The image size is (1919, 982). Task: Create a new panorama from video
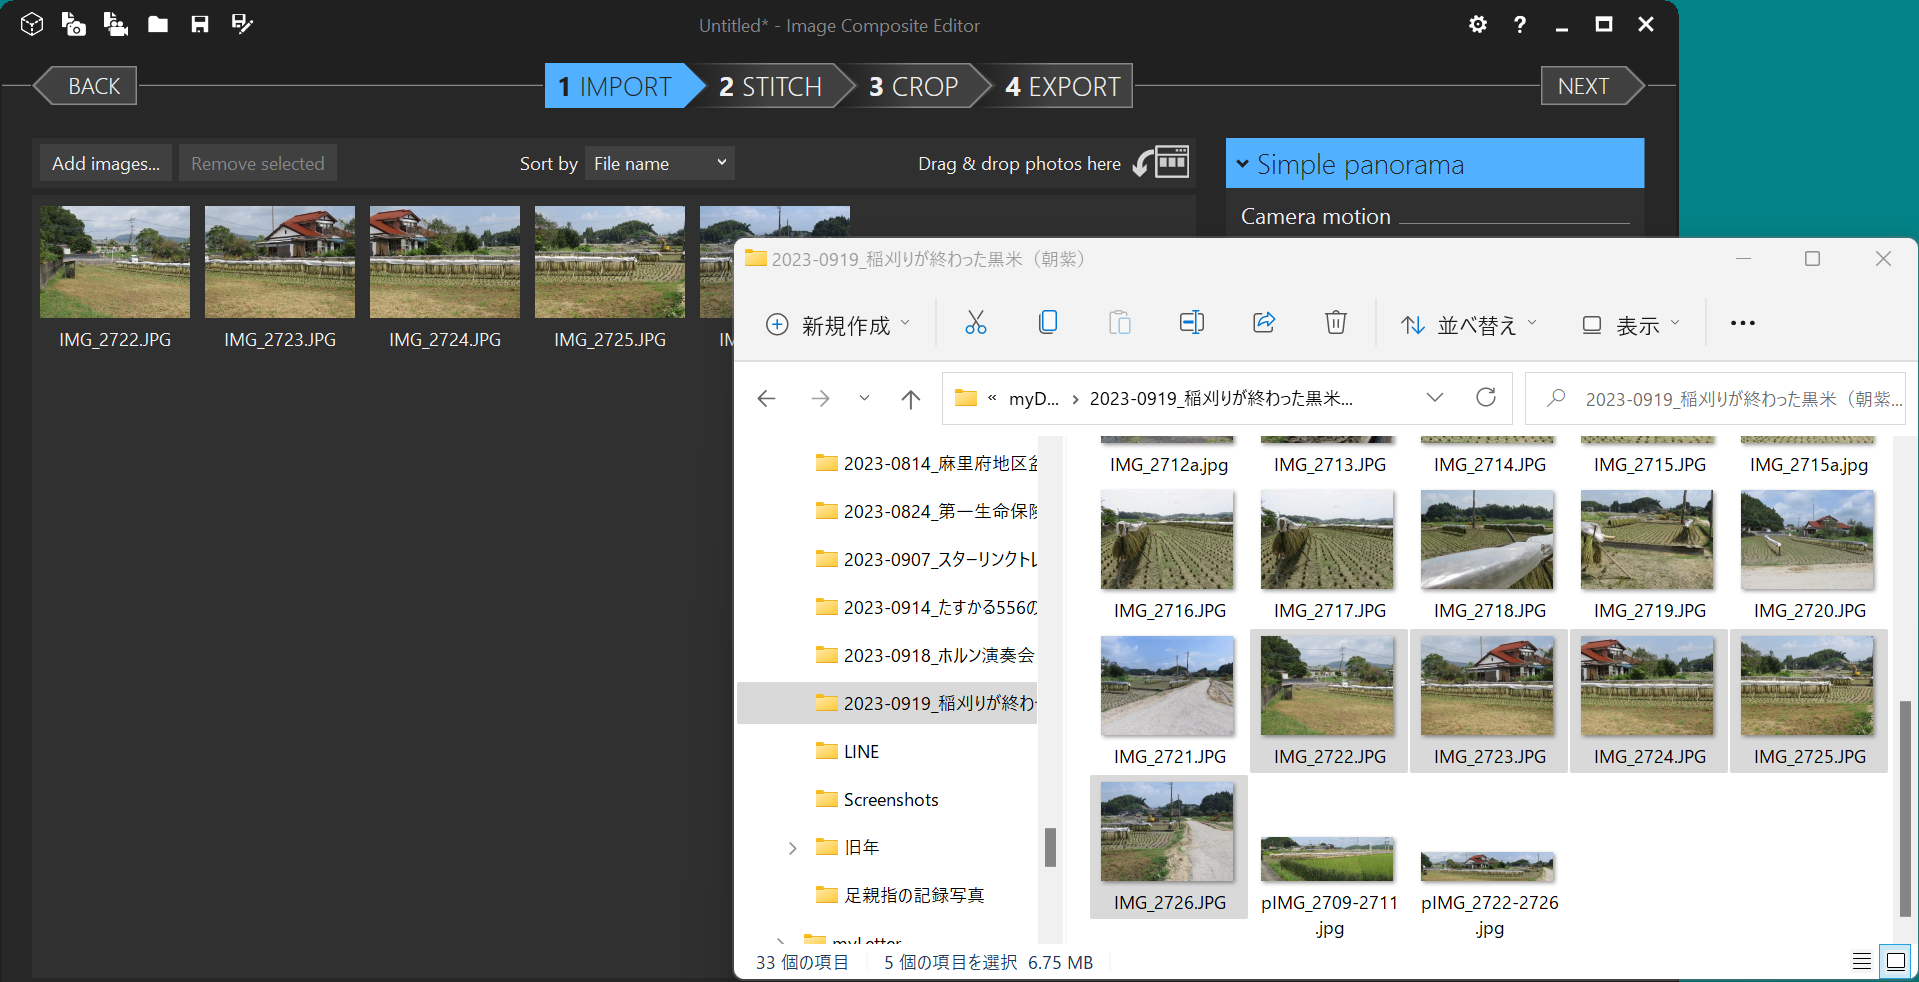tap(115, 24)
